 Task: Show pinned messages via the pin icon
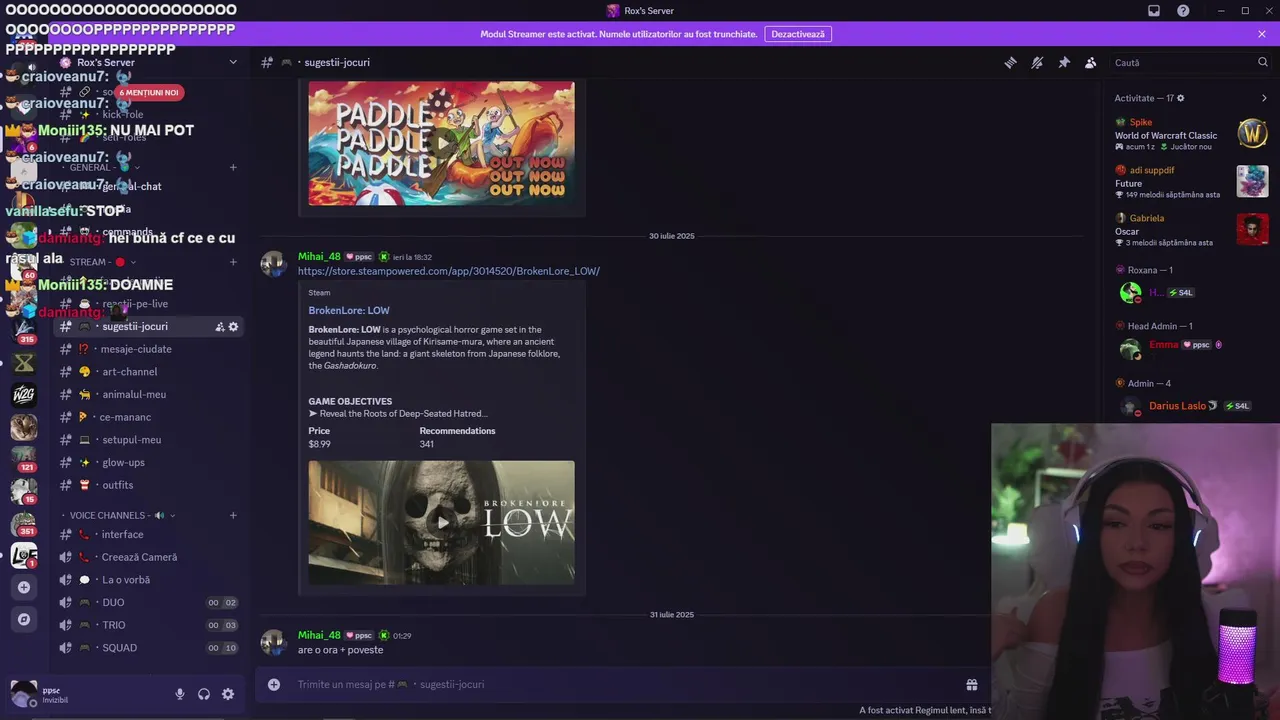coord(1064,62)
